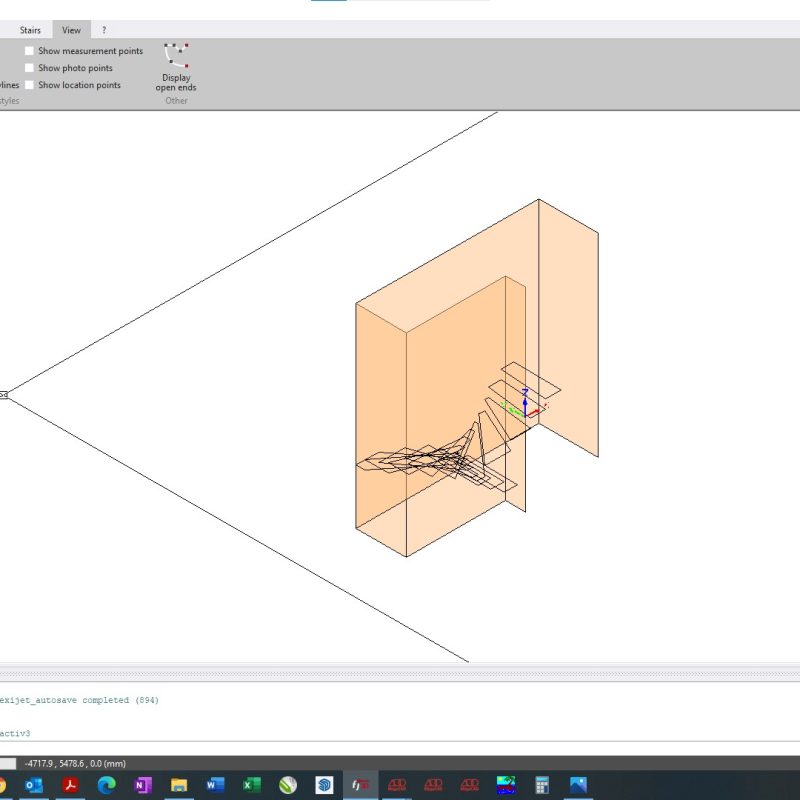Toggle Show photo points checkbox

pos(30,68)
